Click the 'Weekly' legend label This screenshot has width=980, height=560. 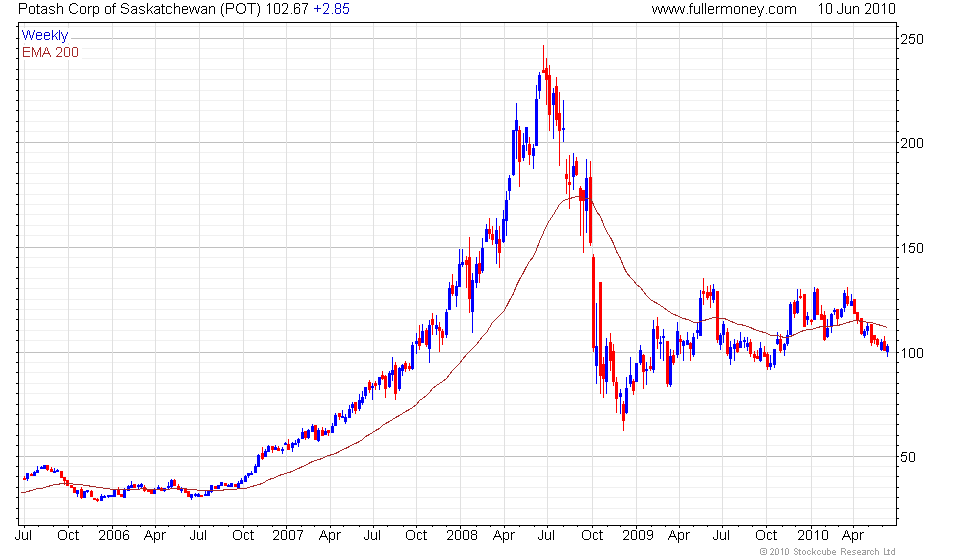click(45, 36)
